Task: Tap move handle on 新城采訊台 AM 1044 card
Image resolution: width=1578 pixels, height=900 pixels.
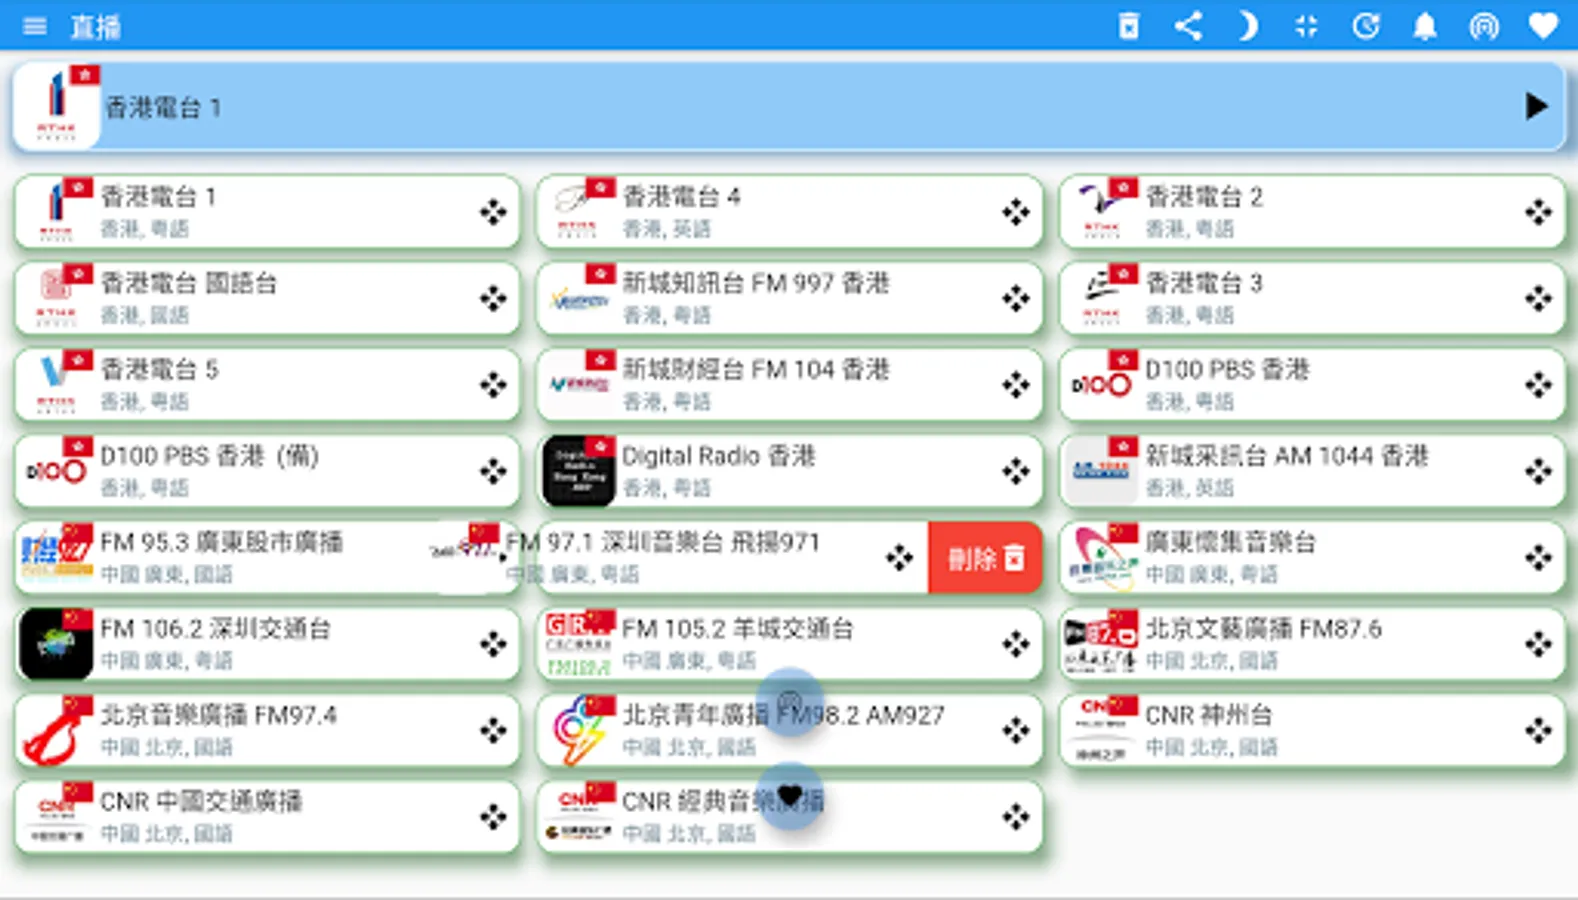Action: click(x=1538, y=471)
